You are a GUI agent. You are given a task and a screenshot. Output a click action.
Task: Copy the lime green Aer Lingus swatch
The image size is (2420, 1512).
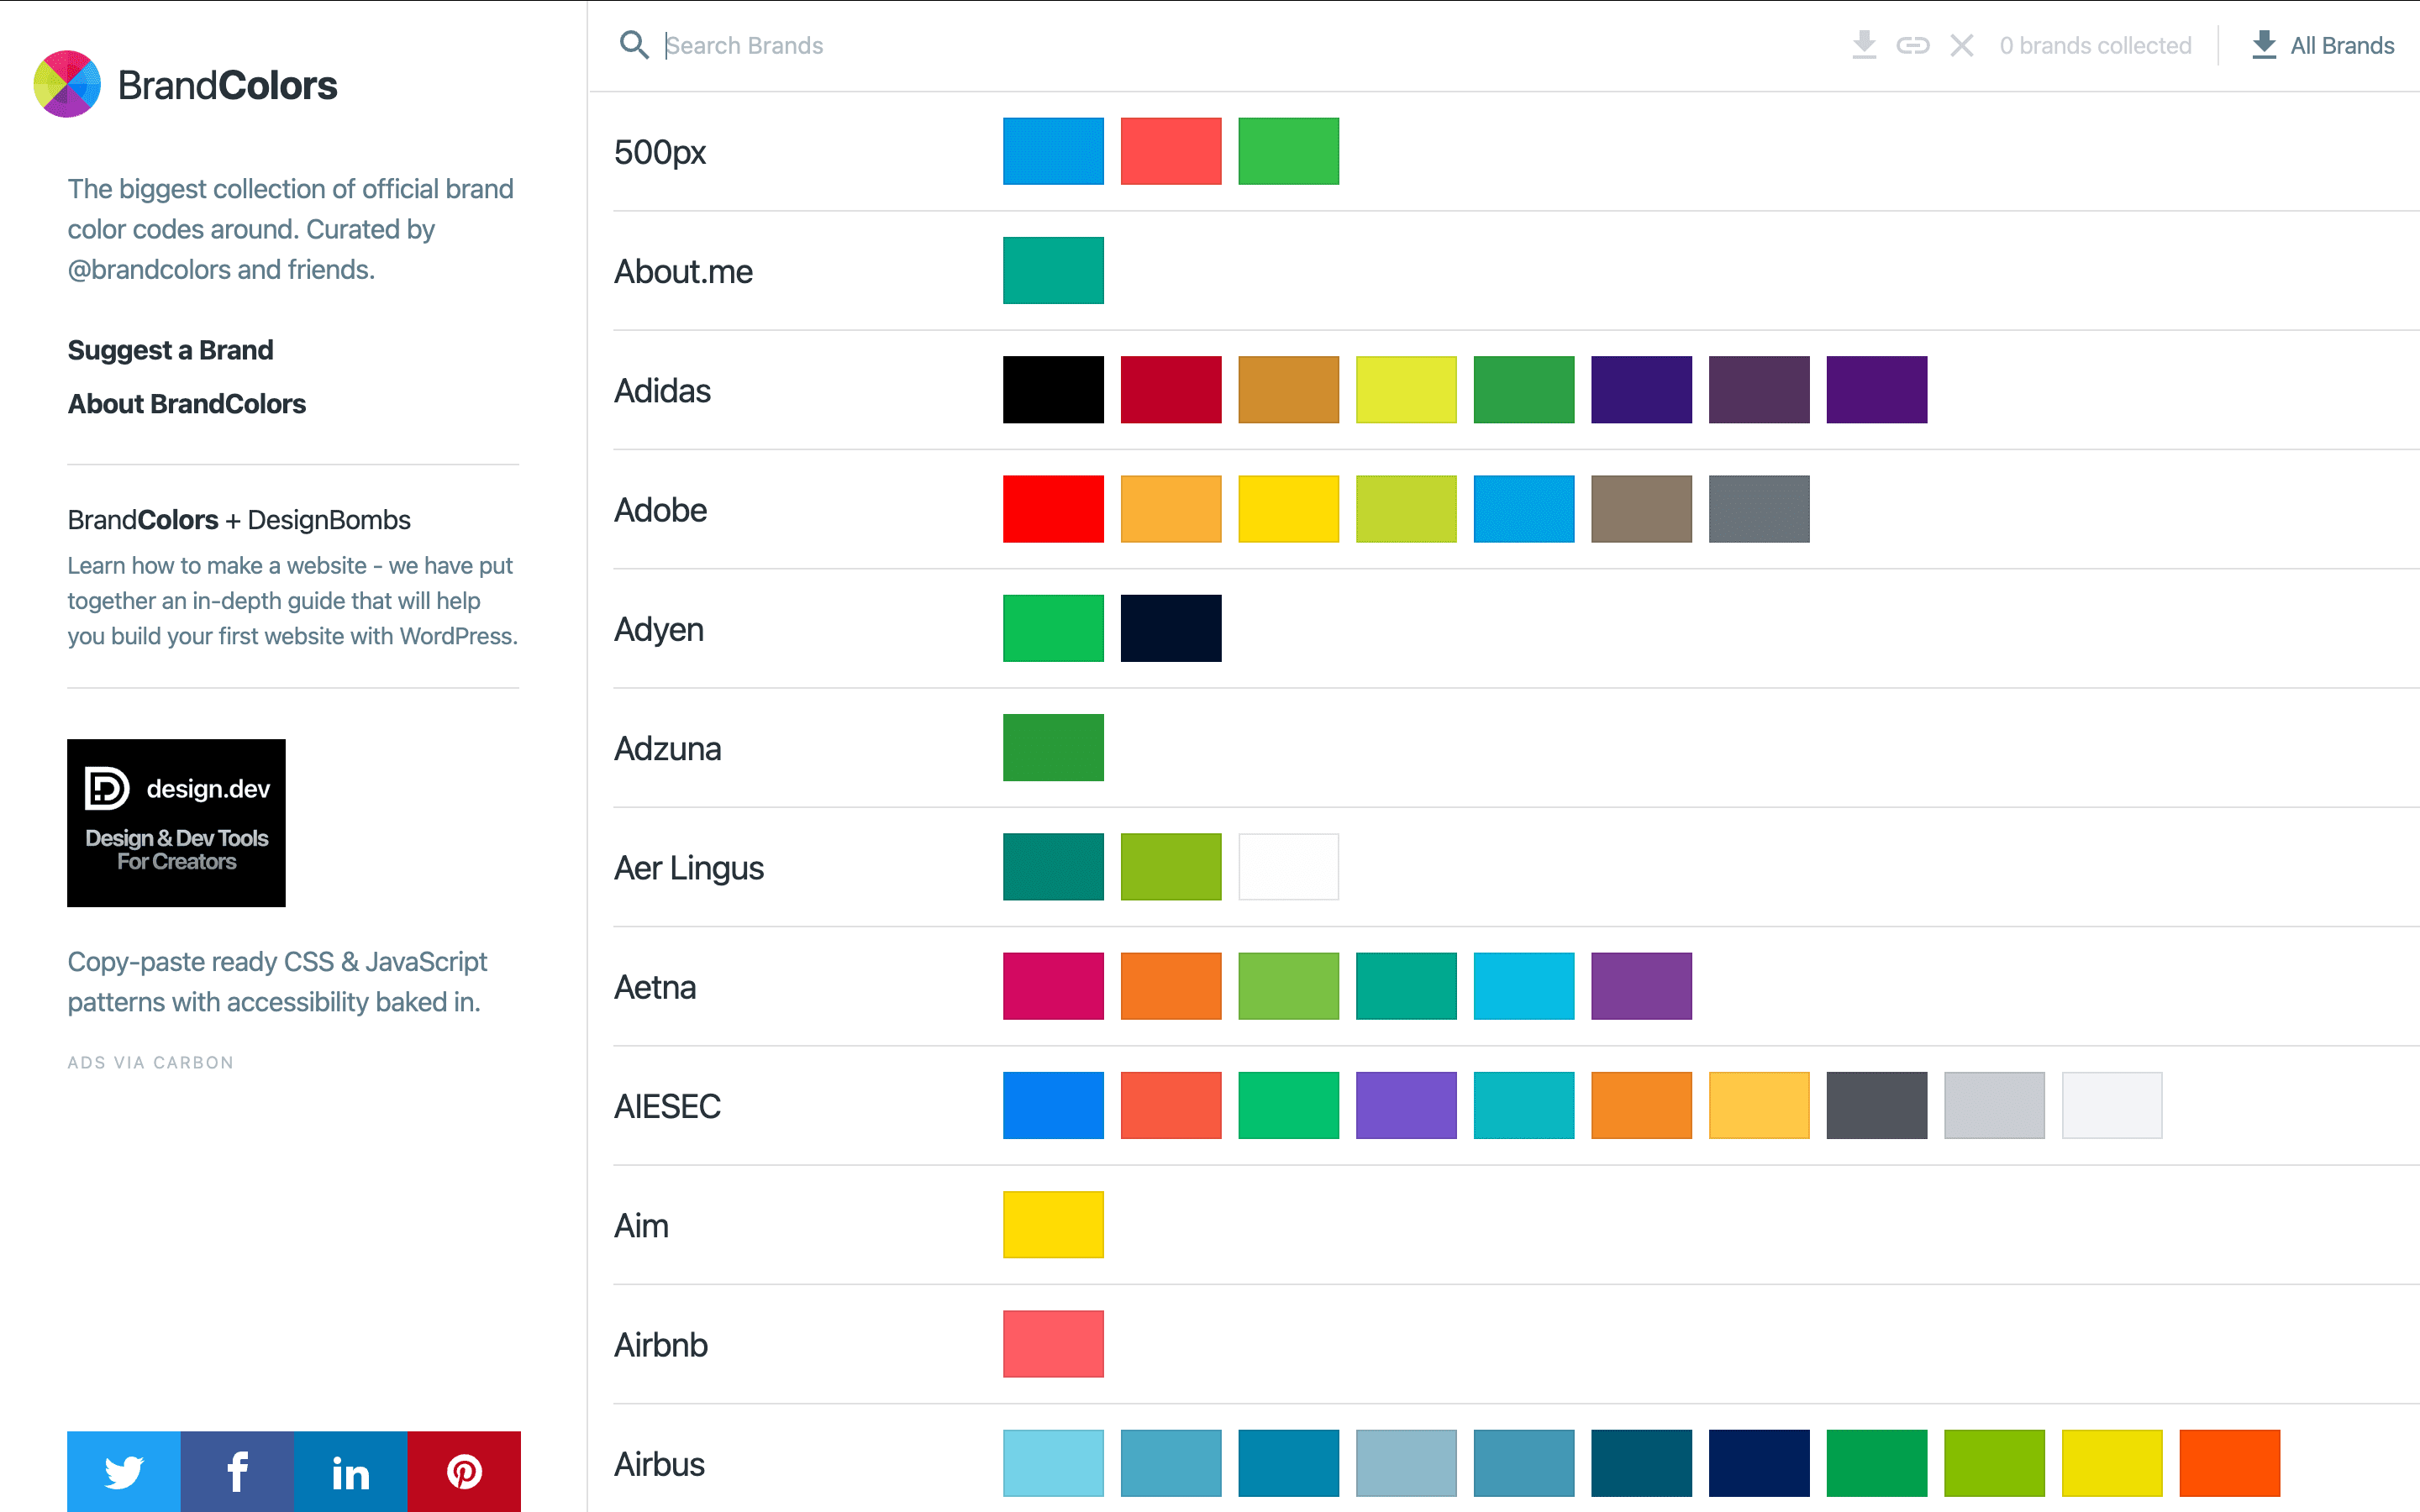click(x=1171, y=867)
